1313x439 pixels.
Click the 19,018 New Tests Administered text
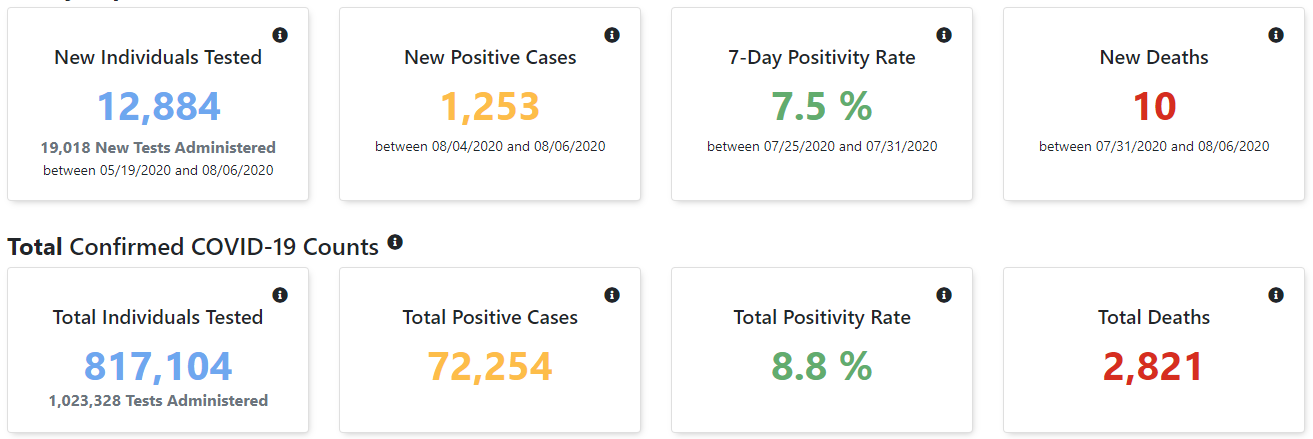(158, 147)
